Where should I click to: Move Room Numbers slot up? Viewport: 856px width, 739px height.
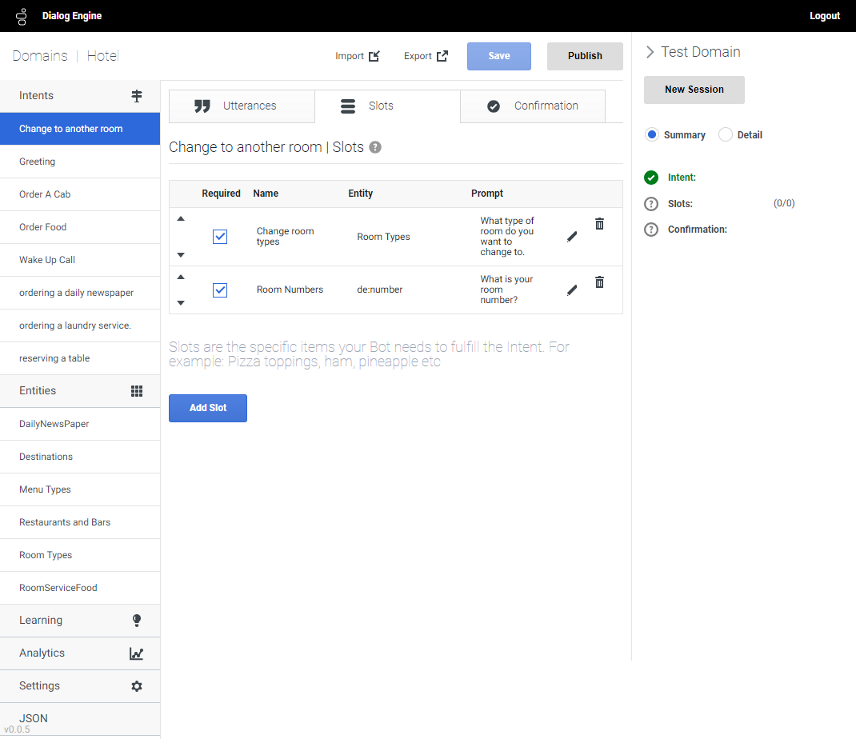181,277
